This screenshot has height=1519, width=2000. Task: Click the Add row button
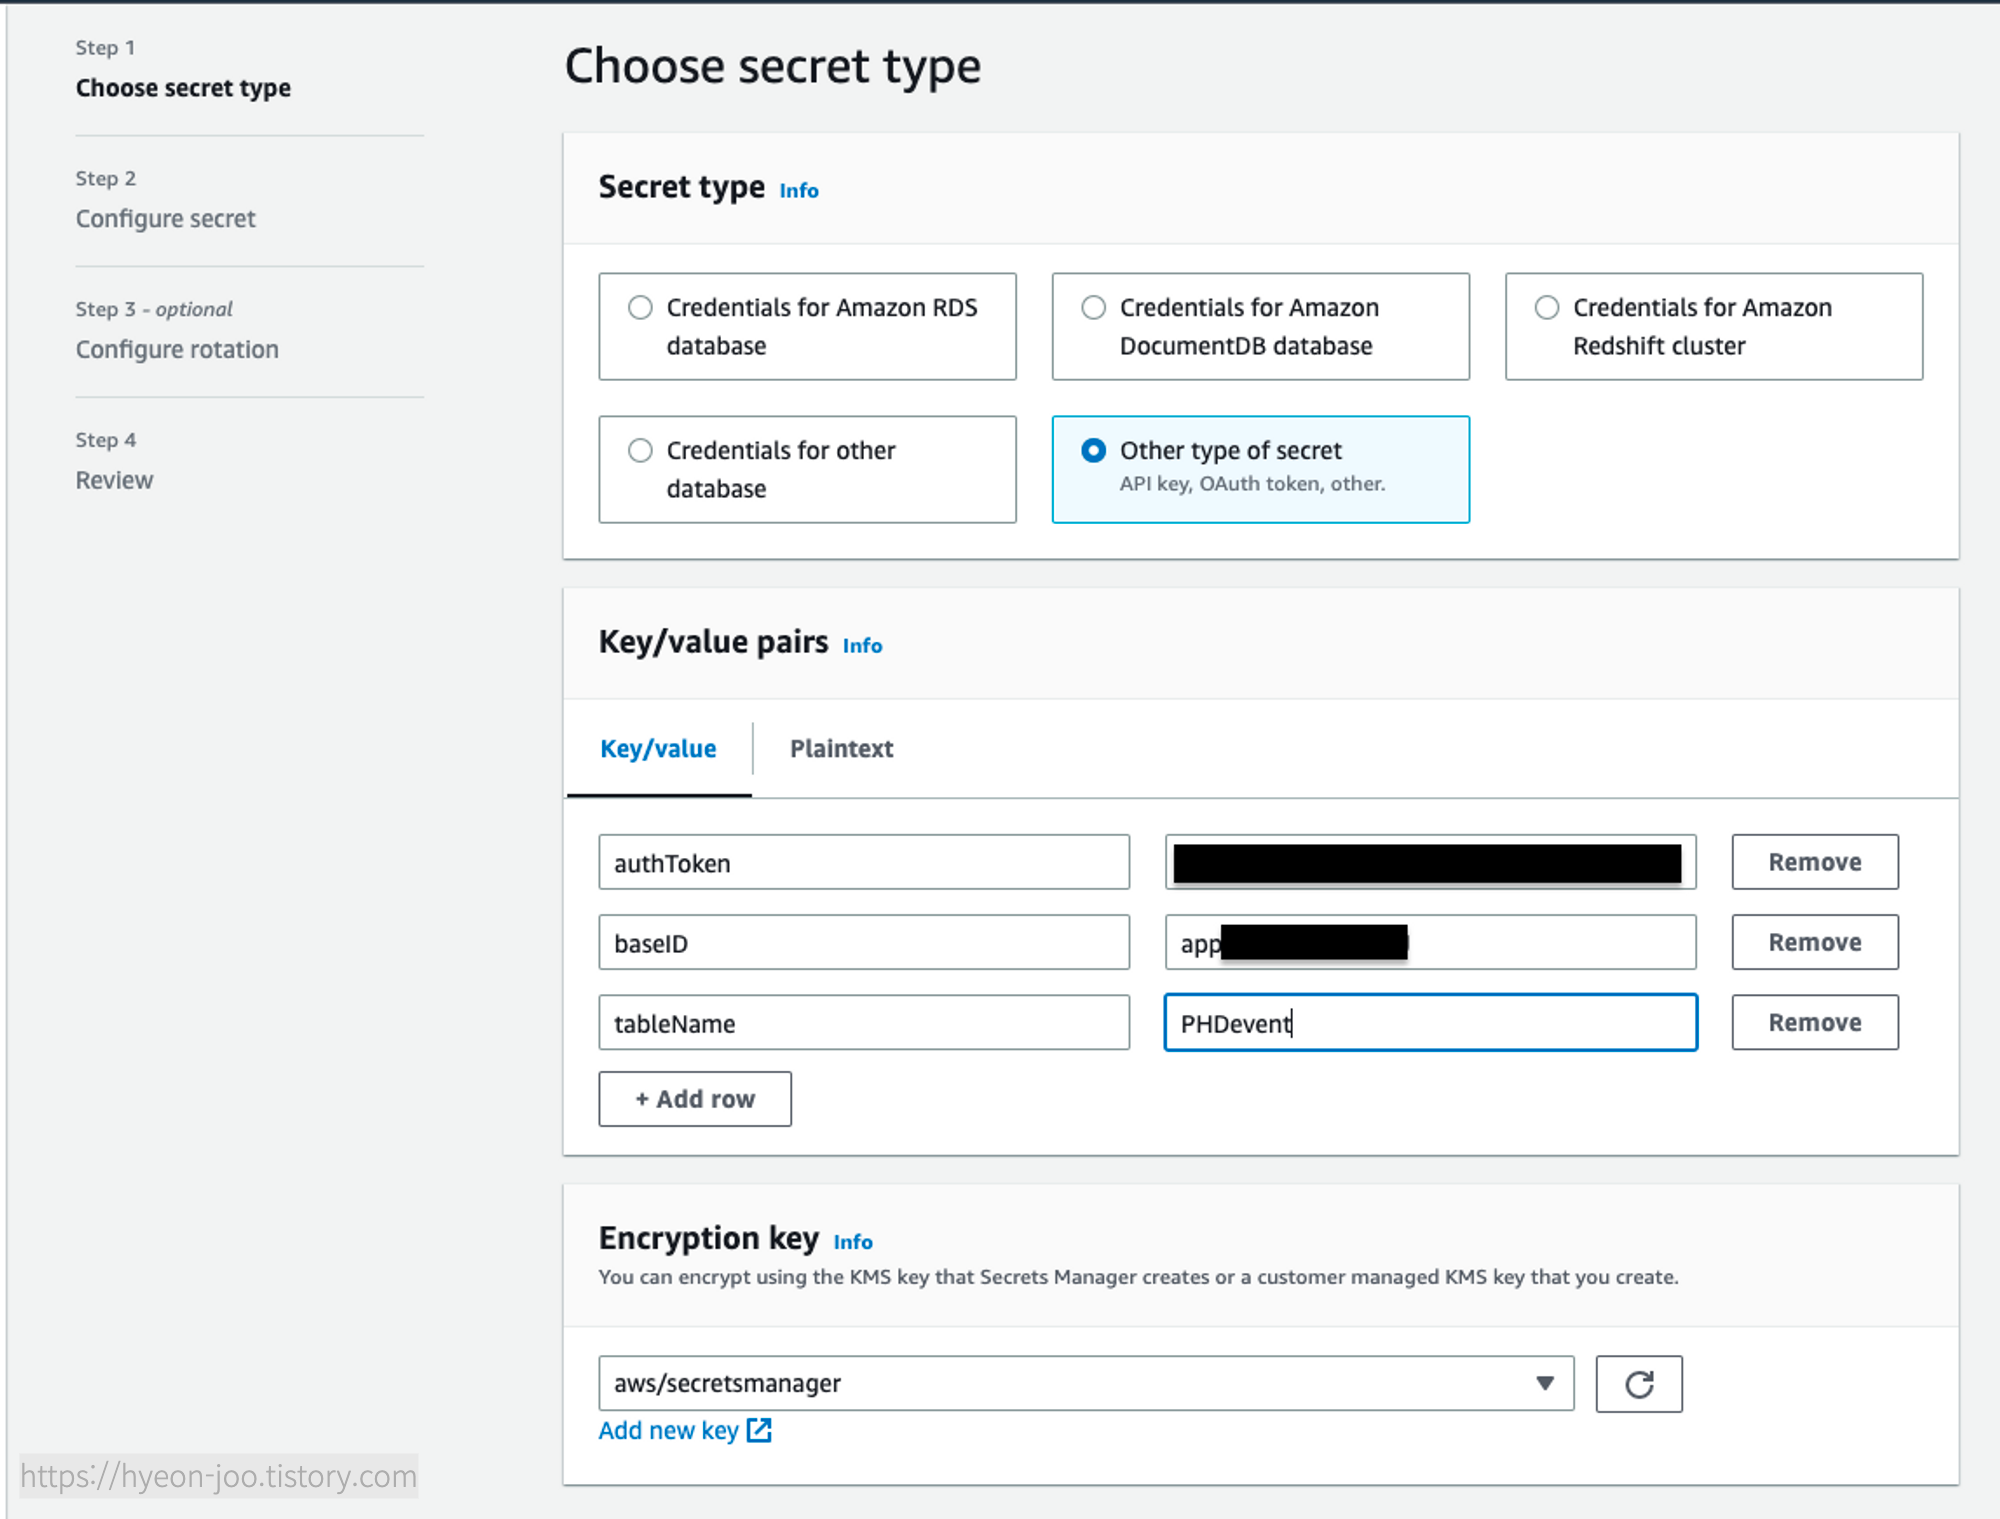[x=694, y=1099]
